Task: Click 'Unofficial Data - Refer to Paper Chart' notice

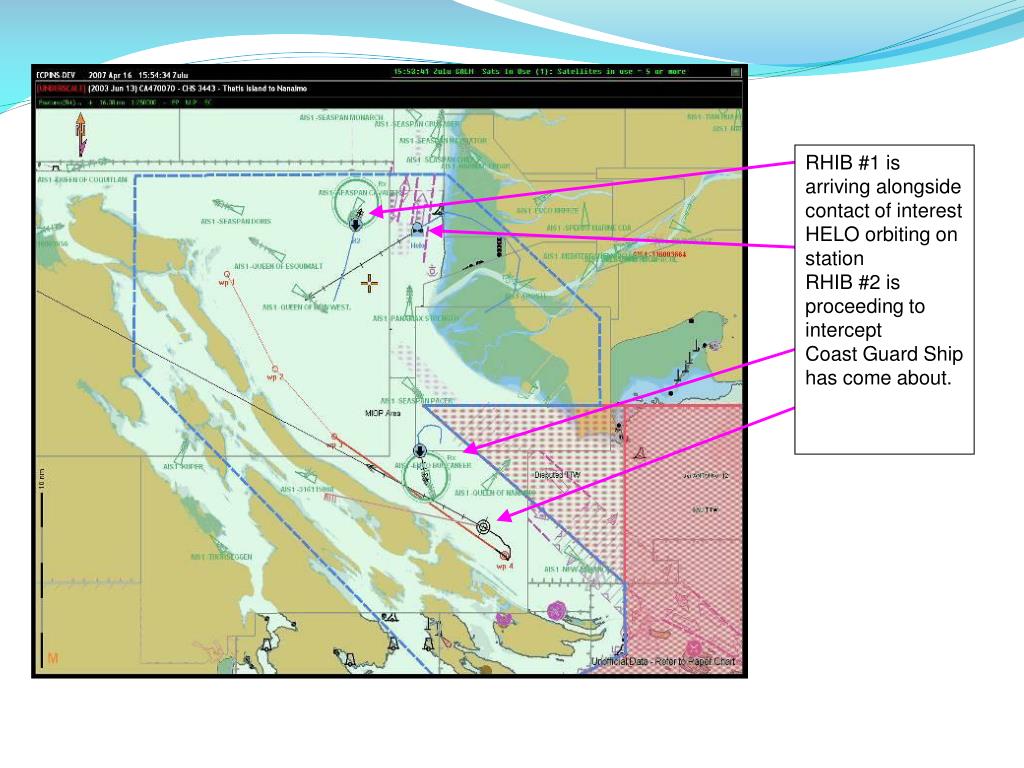Action: (664, 662)
